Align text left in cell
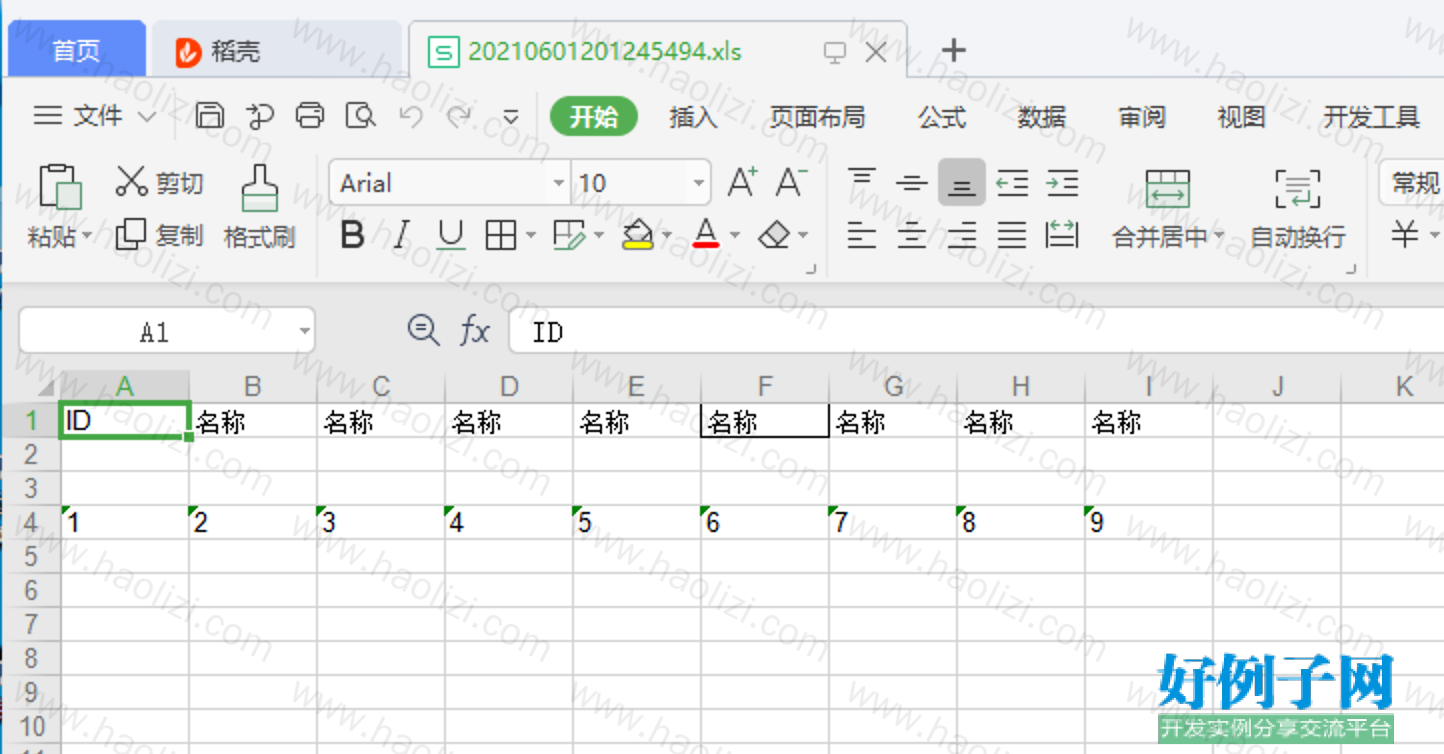Image resolution: width=1444 pixels, height=754 pixels. 862,236
